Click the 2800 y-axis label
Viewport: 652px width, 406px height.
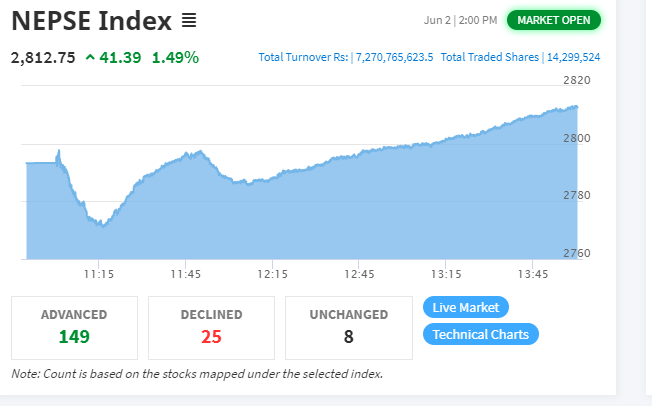[x=577, y=138]
